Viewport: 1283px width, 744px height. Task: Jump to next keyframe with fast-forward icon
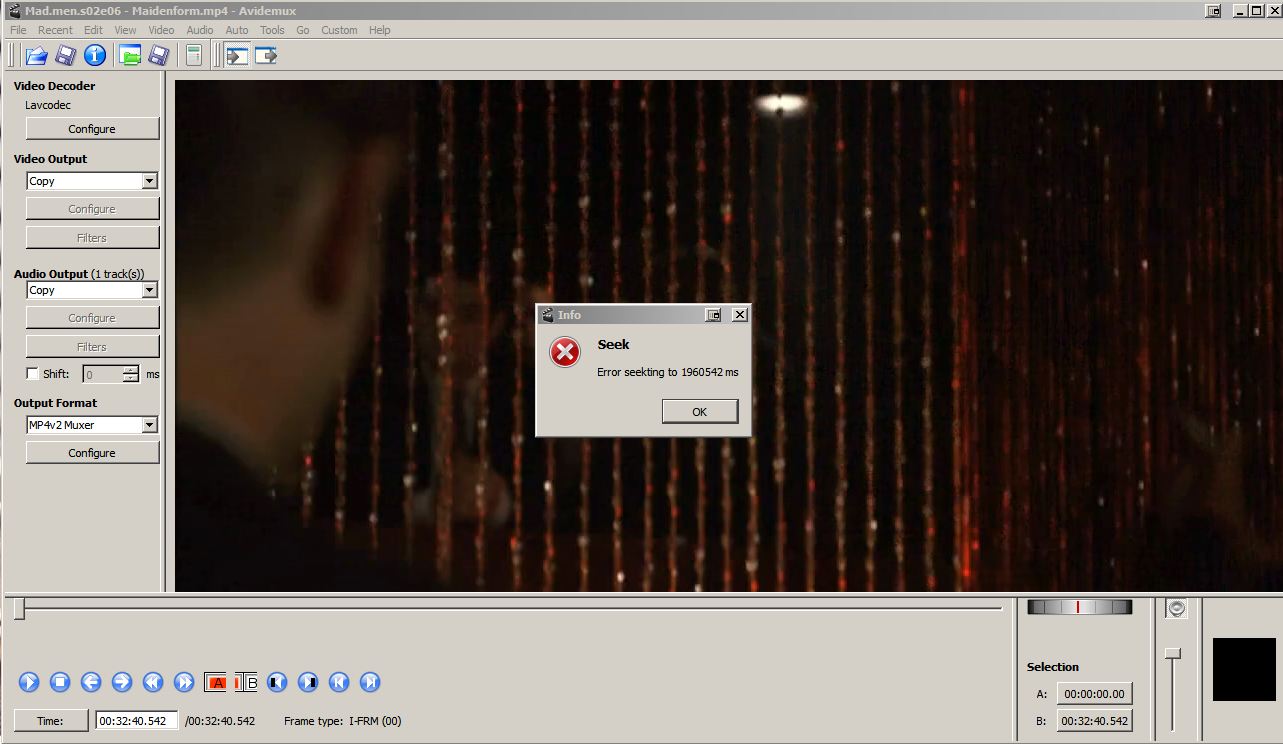coord(184,682)
